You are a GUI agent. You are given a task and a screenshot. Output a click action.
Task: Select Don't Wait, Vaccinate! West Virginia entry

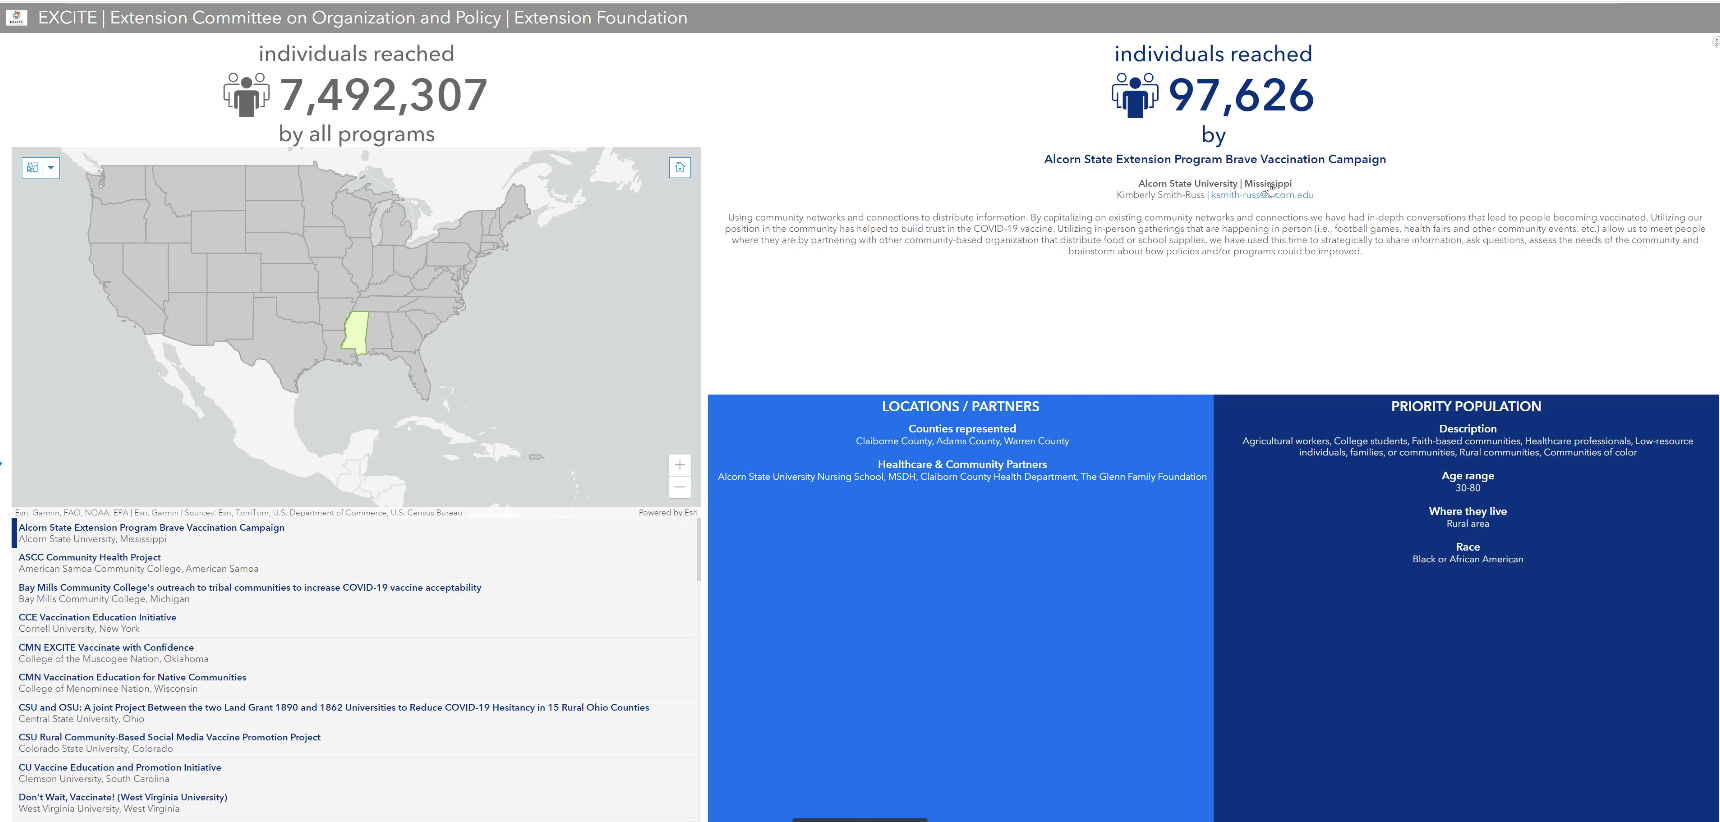coord(355,803)
